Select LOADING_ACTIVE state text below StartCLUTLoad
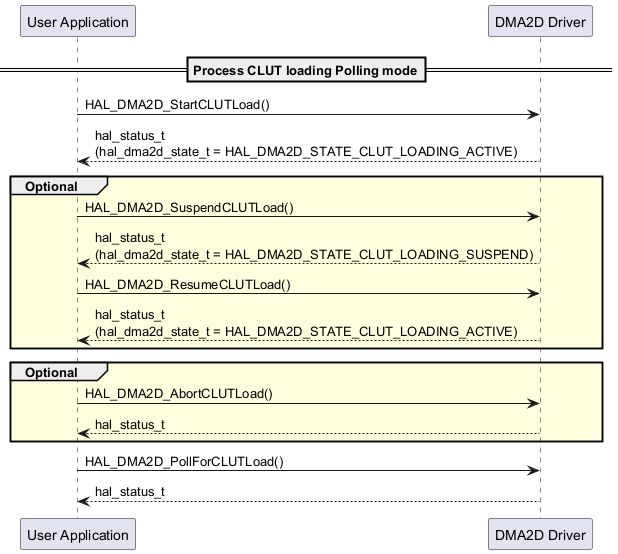This screenshot has height=554, width=618. [306, 151]
